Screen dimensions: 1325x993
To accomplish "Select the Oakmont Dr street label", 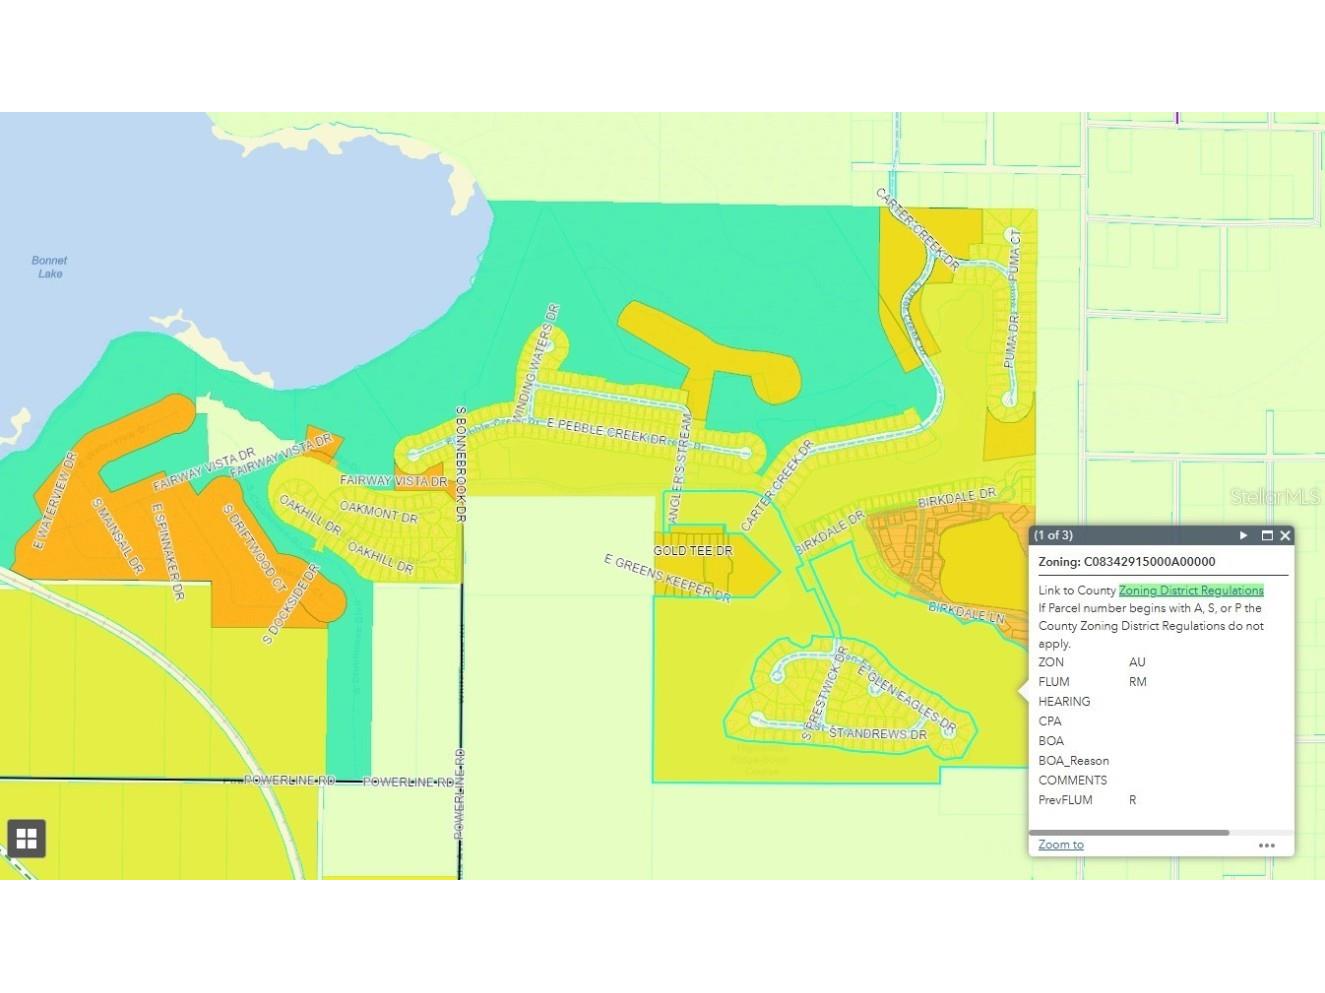I will tap(378, 513).
